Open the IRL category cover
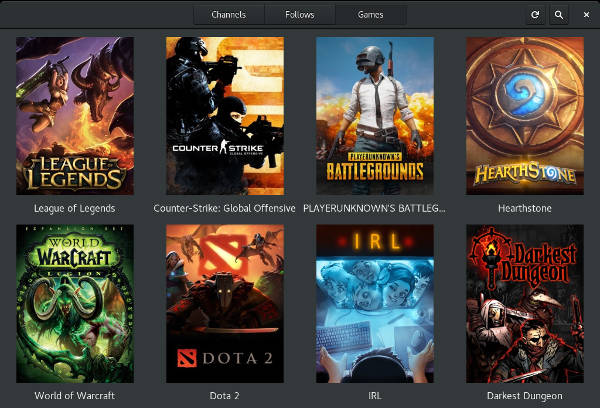The width and height of the screenshot is (600, 408). pyautogui.click(x=375, y=304)
